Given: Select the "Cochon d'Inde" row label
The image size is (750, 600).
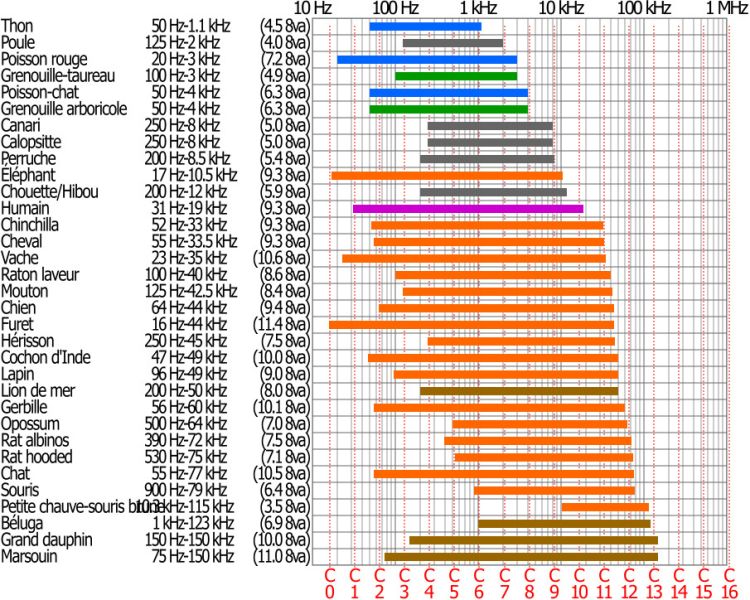Looking at the screenshot, I should click(x=43, y=358).
